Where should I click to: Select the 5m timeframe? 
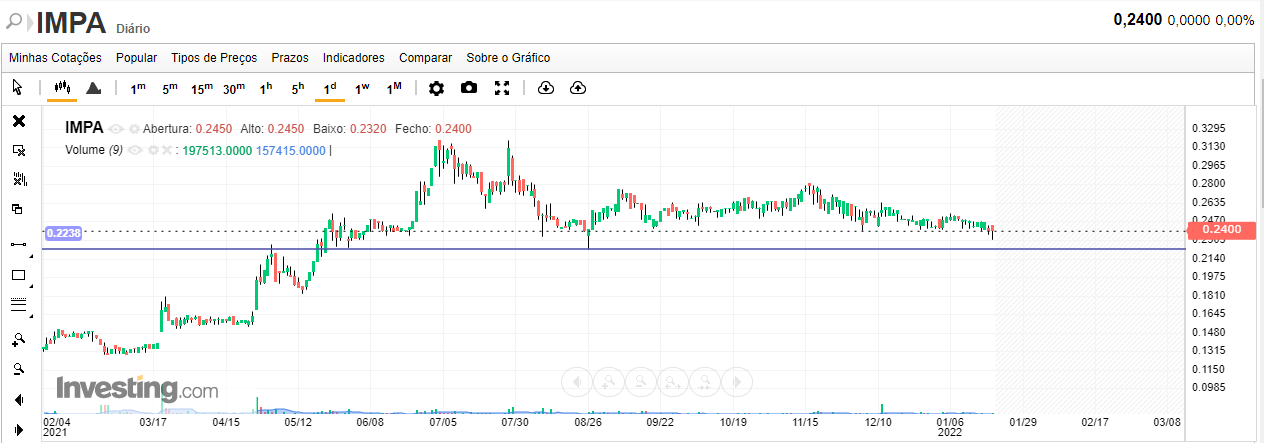click(170, 88)
